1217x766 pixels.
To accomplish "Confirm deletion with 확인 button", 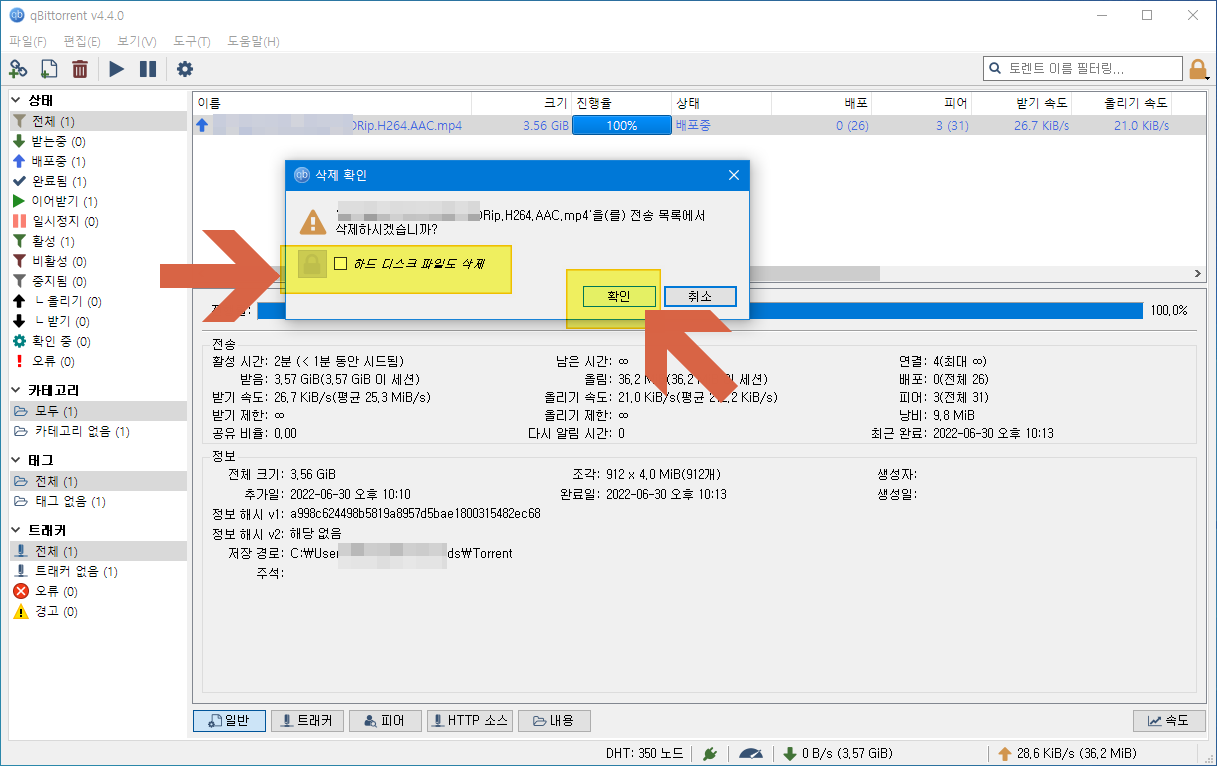I will click(x=619, y=296).
